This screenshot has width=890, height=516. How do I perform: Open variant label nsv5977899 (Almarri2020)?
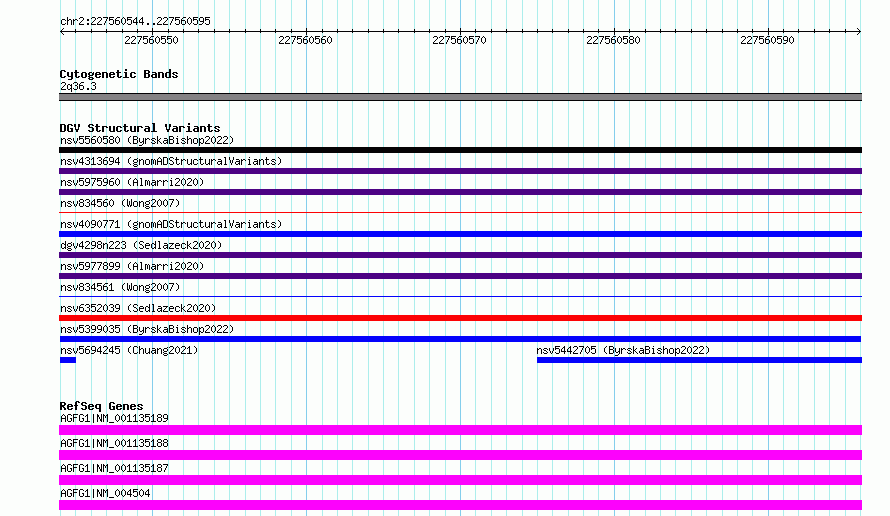coord(132,266)
